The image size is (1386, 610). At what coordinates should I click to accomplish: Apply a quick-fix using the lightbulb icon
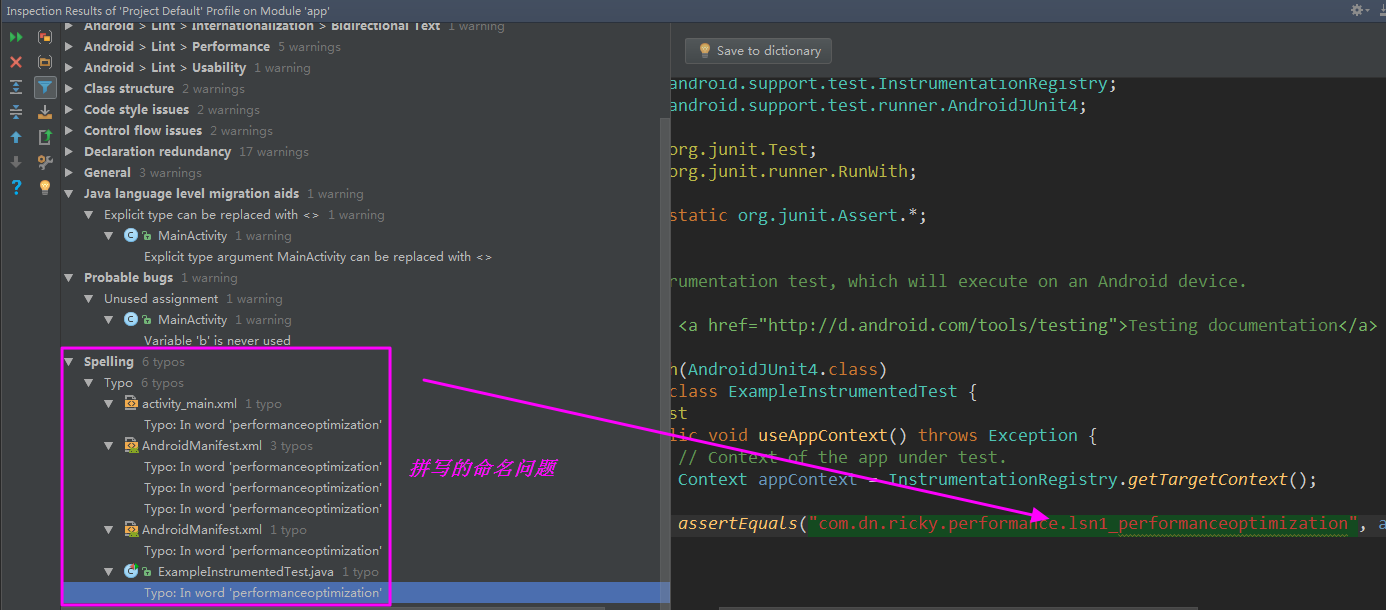(44, 186)
